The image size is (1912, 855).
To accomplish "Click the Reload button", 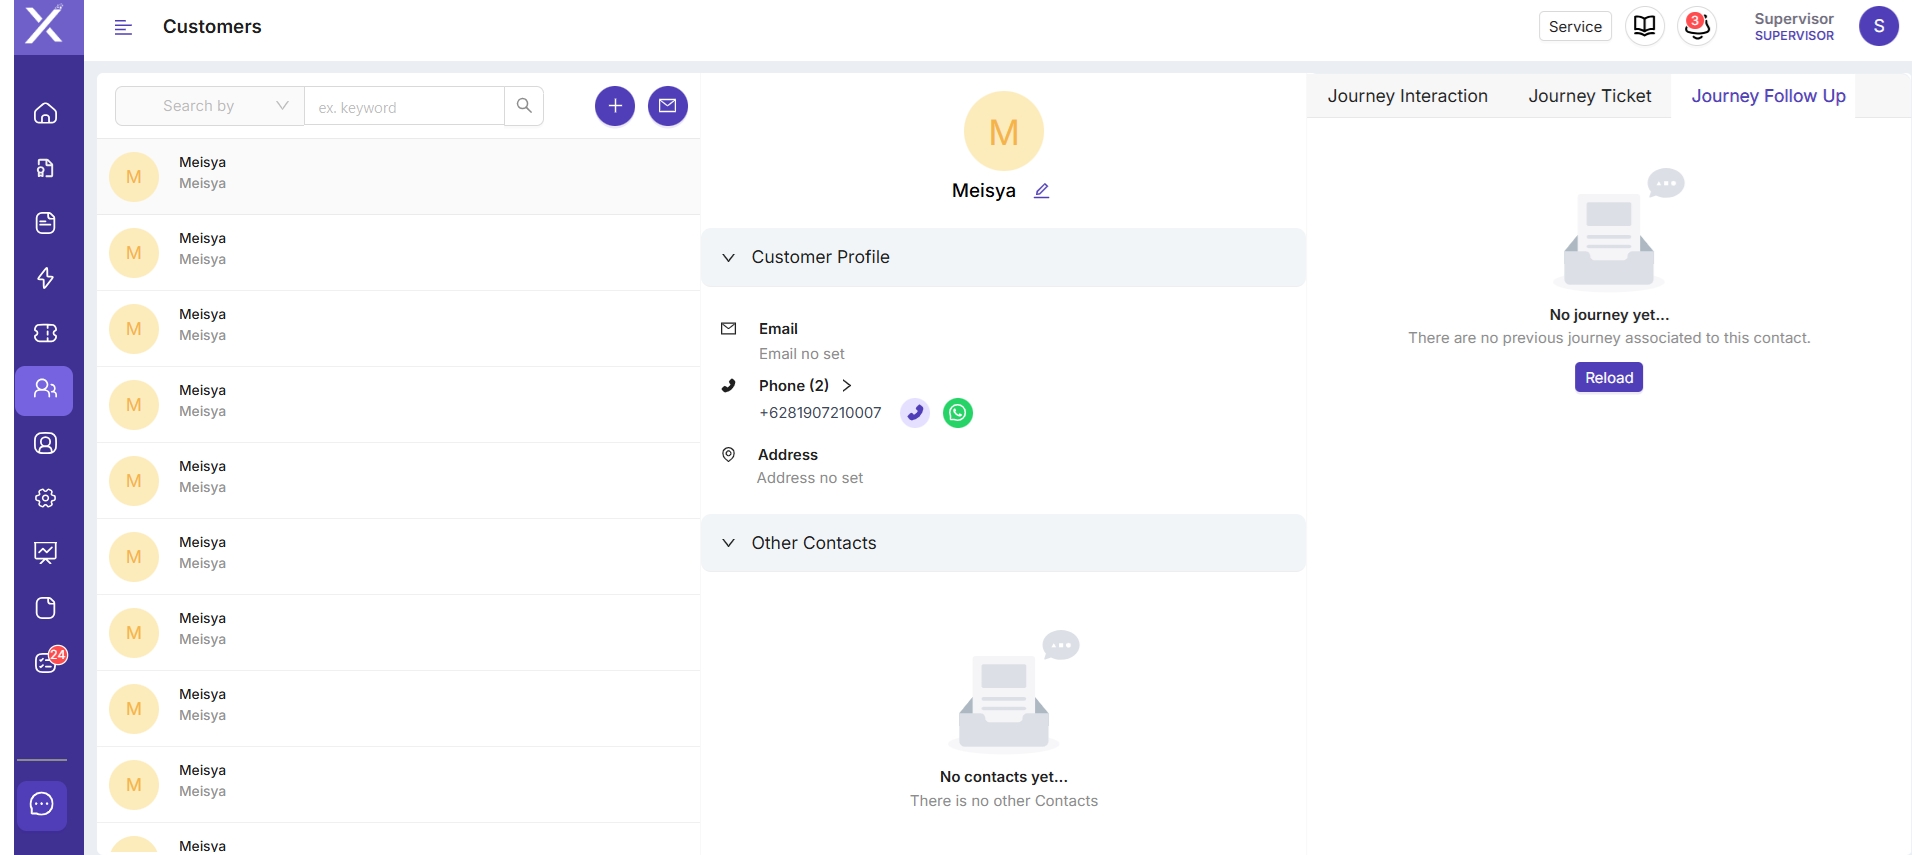I will click(1608, 378).
